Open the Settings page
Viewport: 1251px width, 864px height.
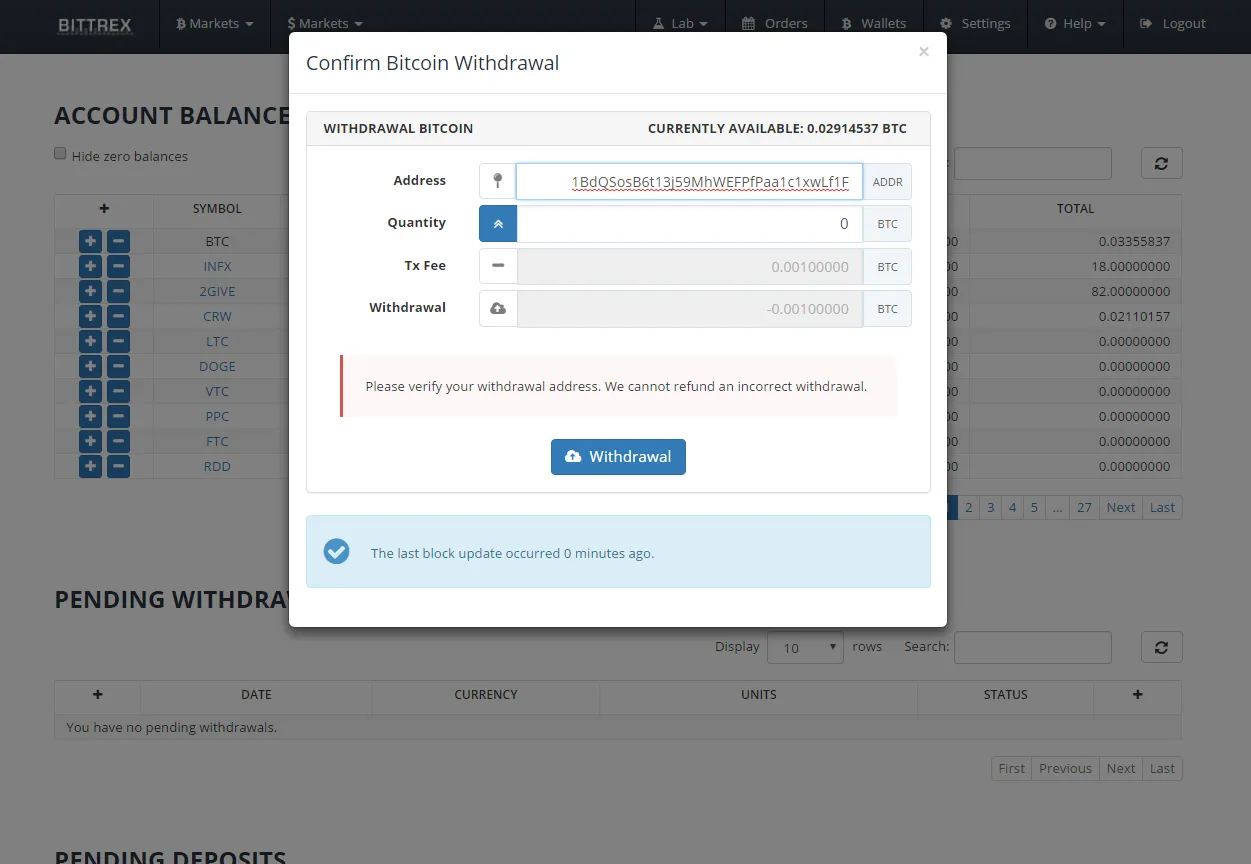pyautogui.click(x=975, y=23)
